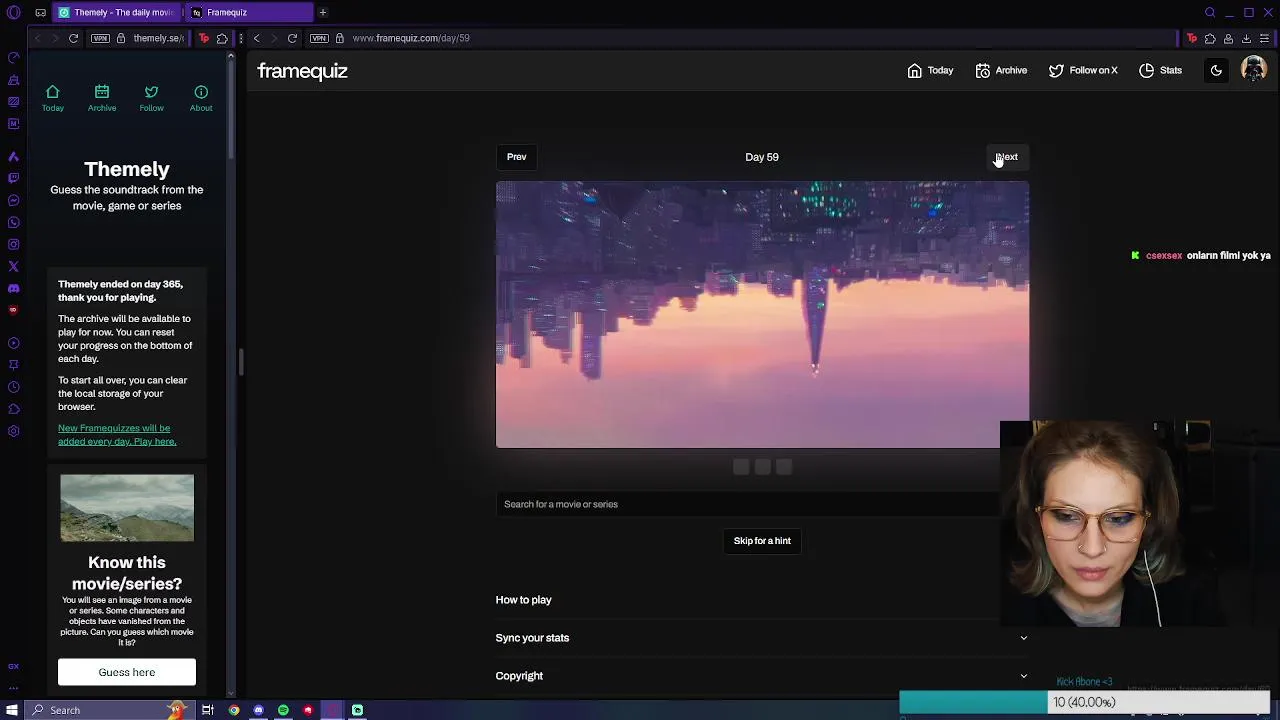Viewport: 1280px width, 720px height.
Task: Go to next day with Next
Action: coord(1007,156)
